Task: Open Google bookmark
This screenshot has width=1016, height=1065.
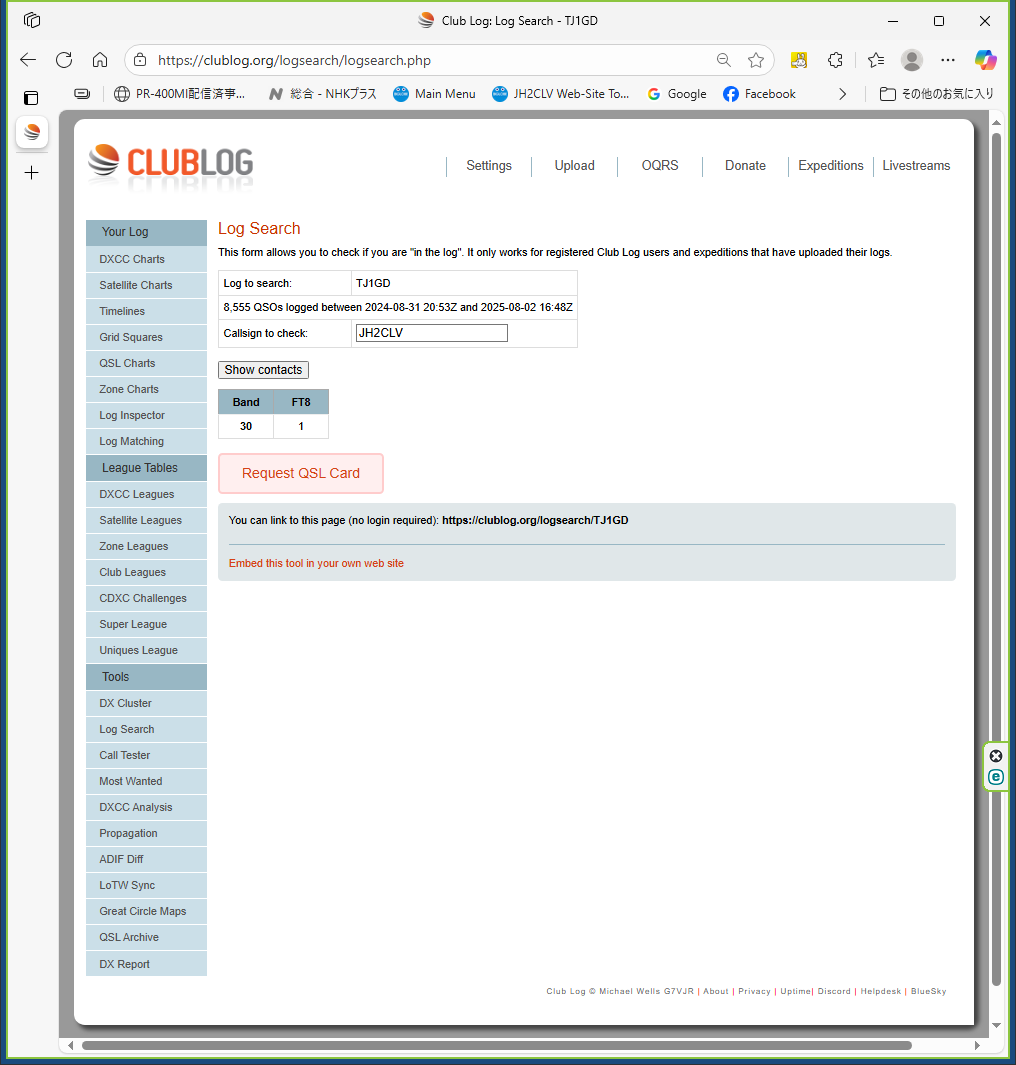Action: [677, 94]
